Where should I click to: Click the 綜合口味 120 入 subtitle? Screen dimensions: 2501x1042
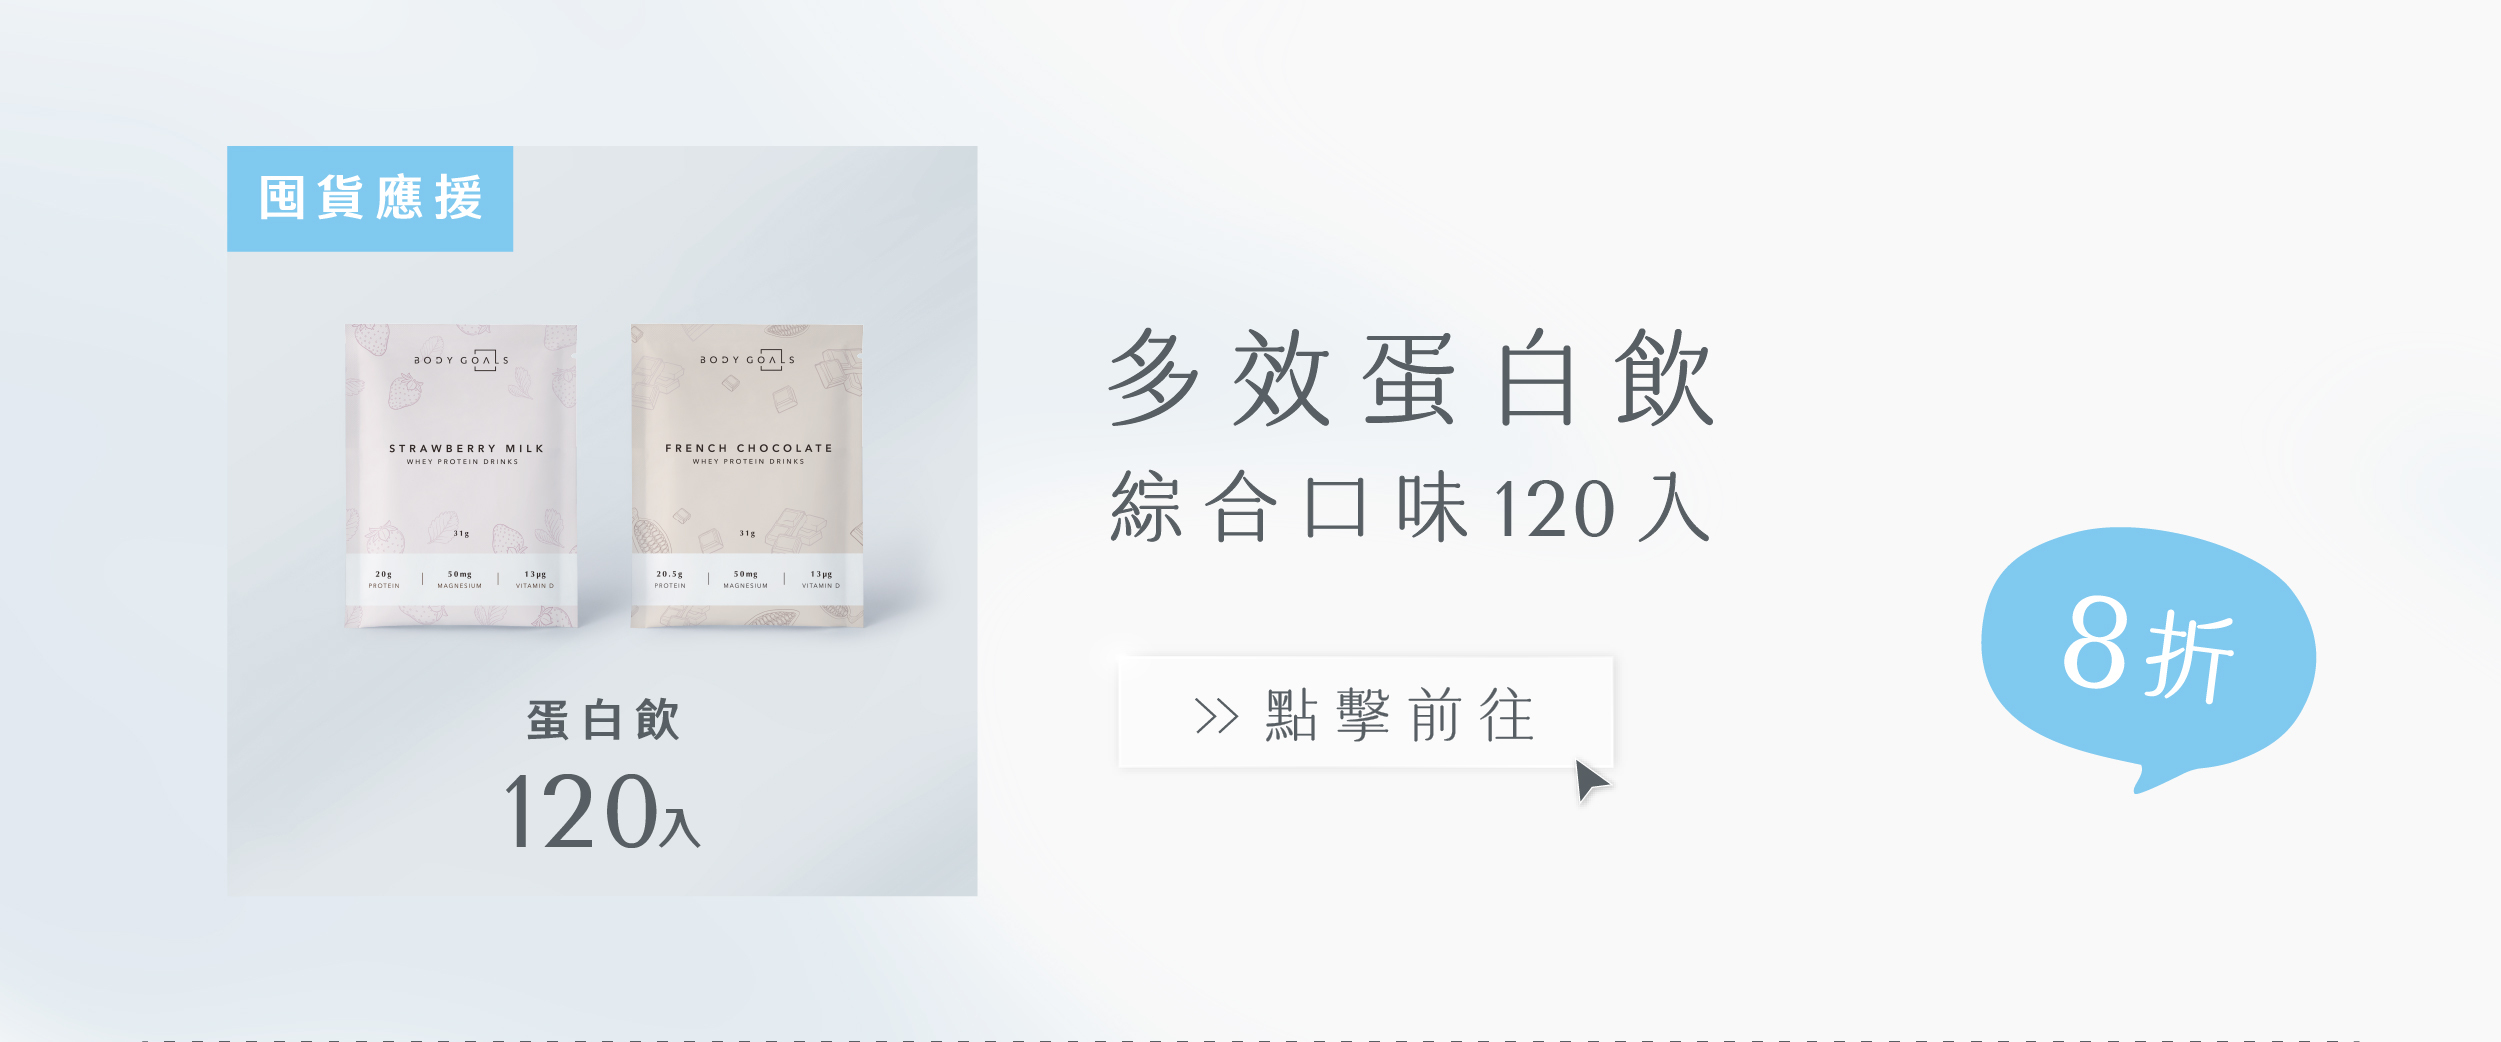(1409, 508)
